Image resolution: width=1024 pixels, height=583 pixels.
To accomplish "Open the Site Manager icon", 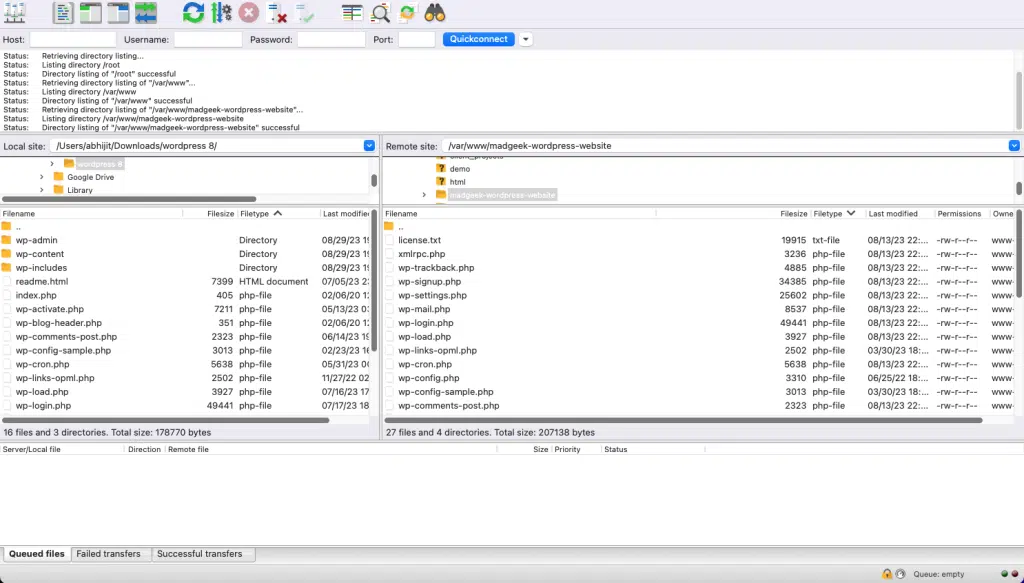I will click(x=15, y=13).
